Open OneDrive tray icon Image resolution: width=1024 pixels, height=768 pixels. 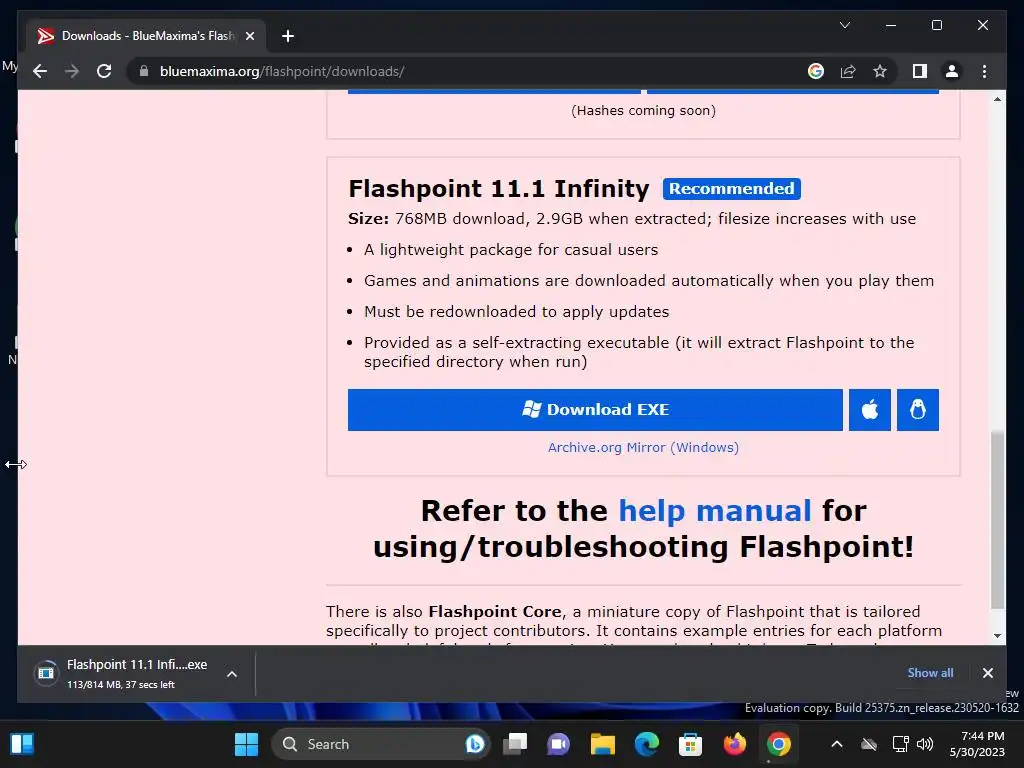point(869,744)
